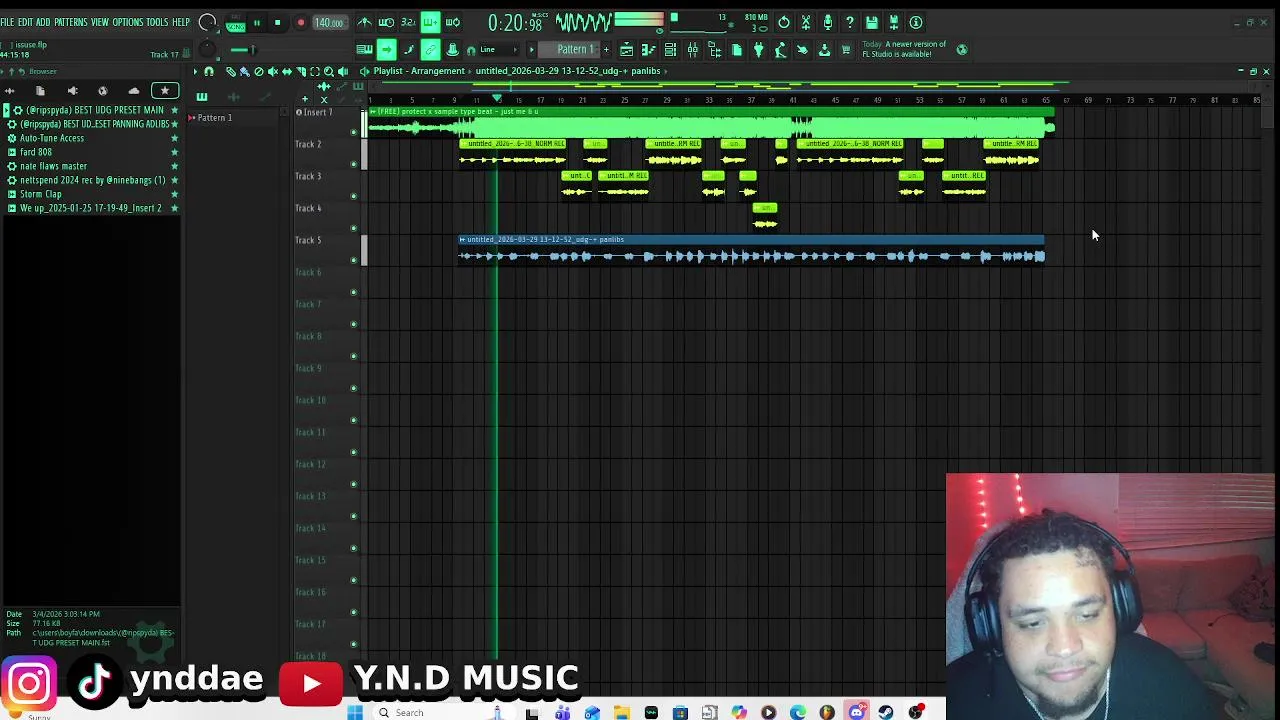The height and width of the screenshot is (720, 1280).
Task: Toggle typing keyboard to piano button
Action: click(x=364, y=49)
